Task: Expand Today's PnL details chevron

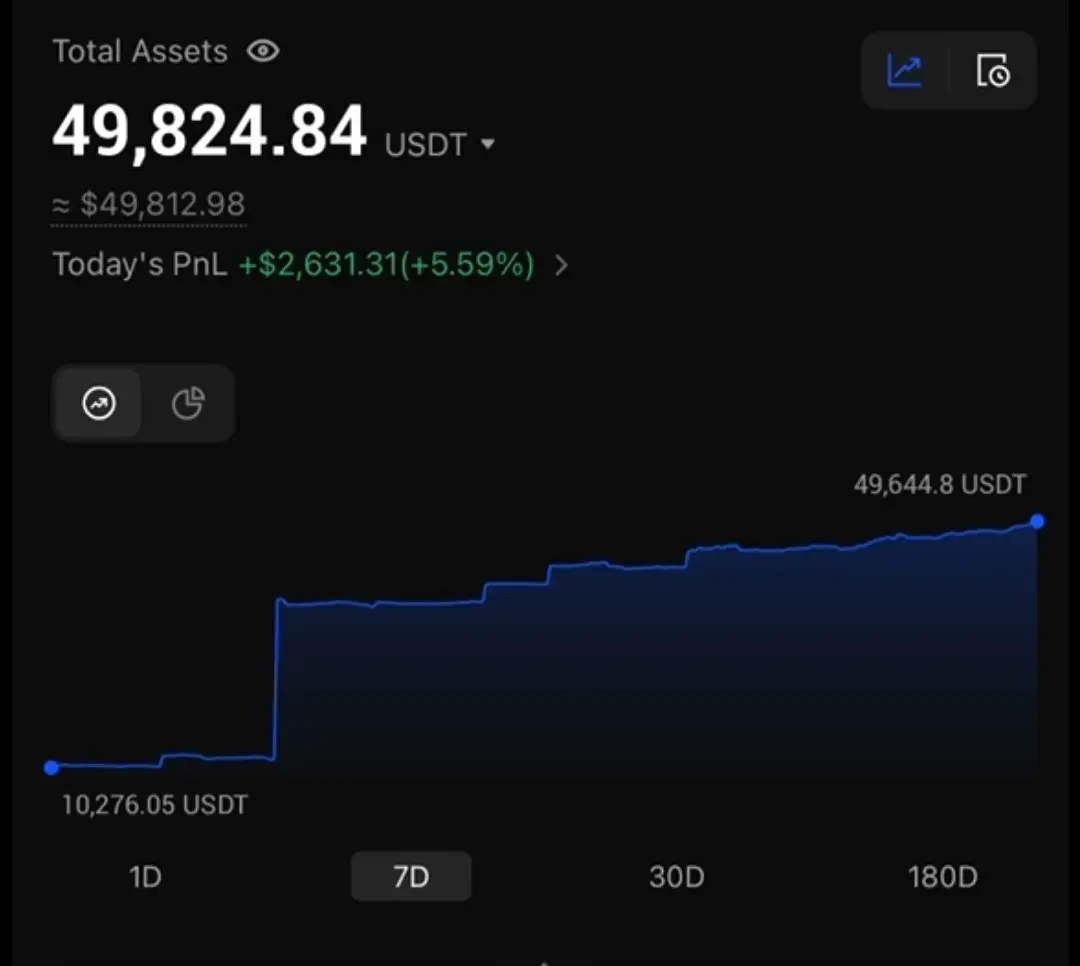Action: 561,265
